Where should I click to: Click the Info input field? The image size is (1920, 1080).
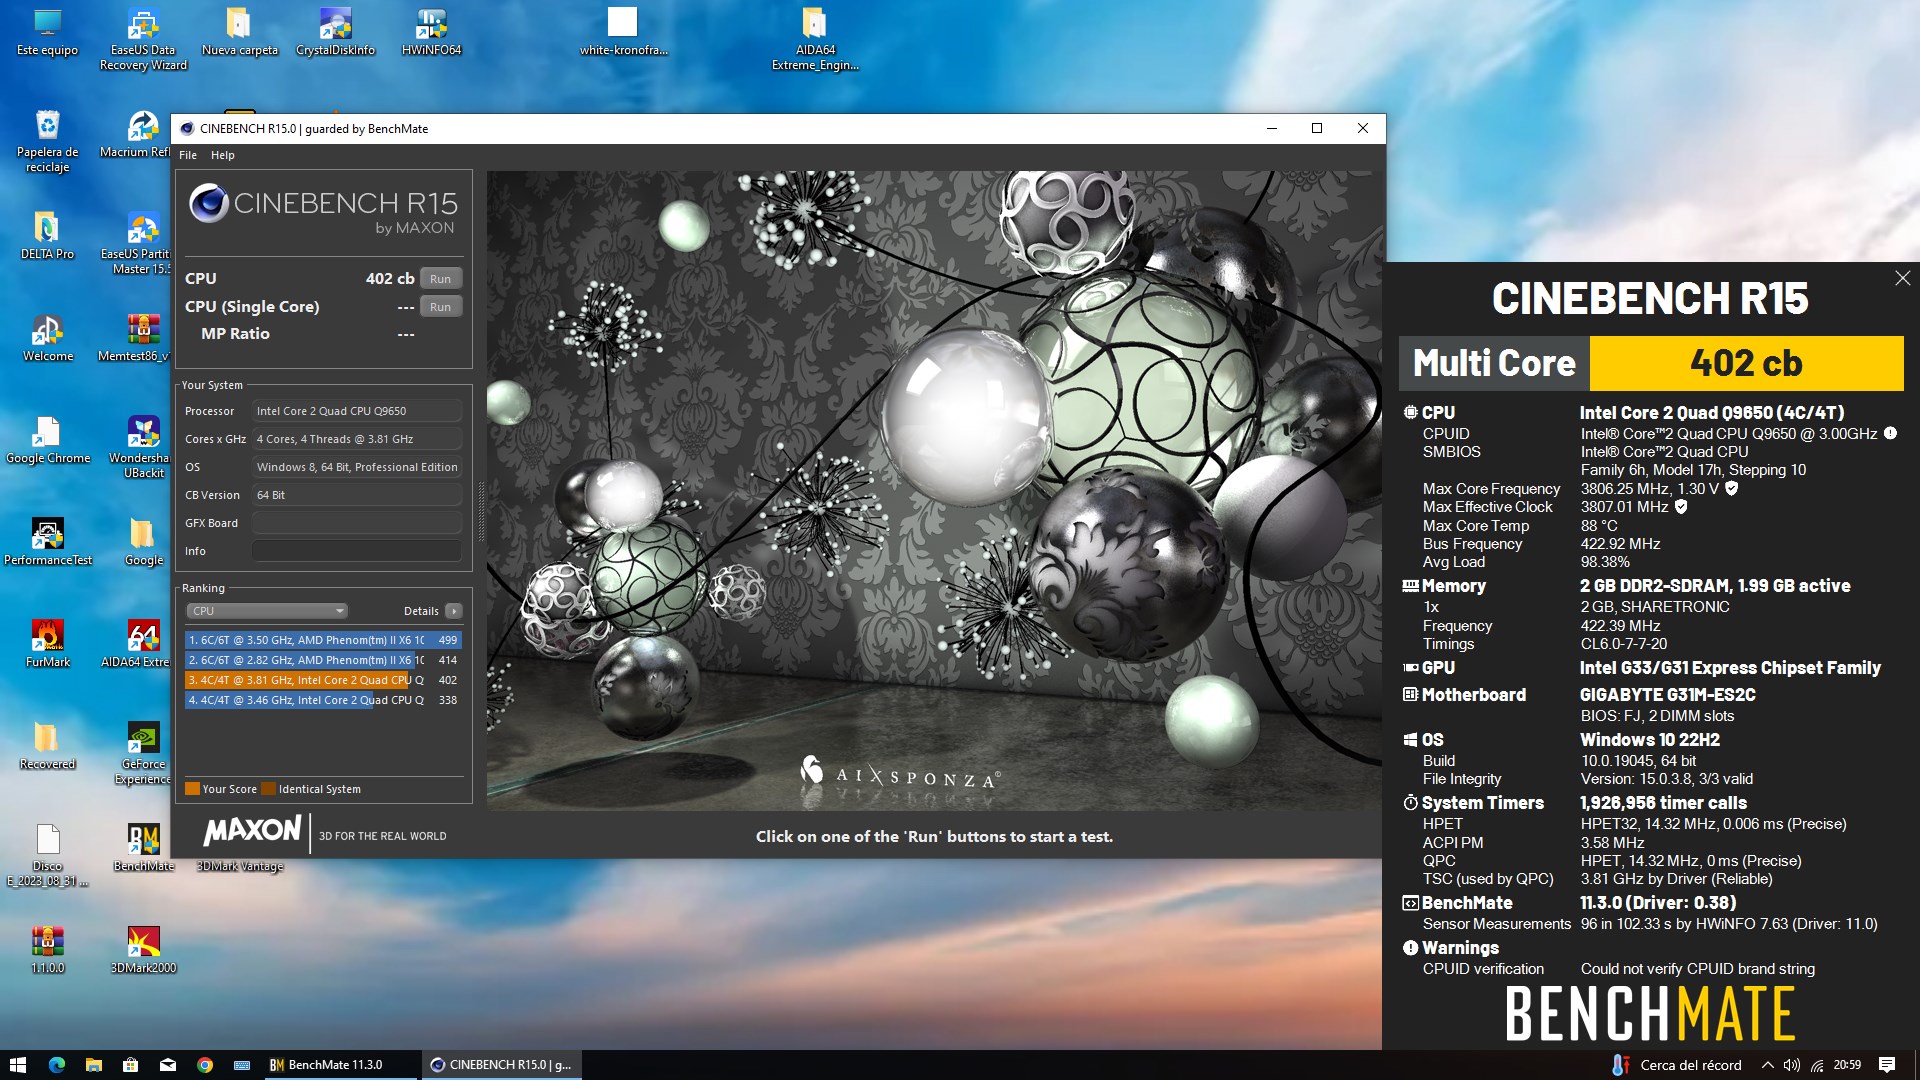[357, 551]
